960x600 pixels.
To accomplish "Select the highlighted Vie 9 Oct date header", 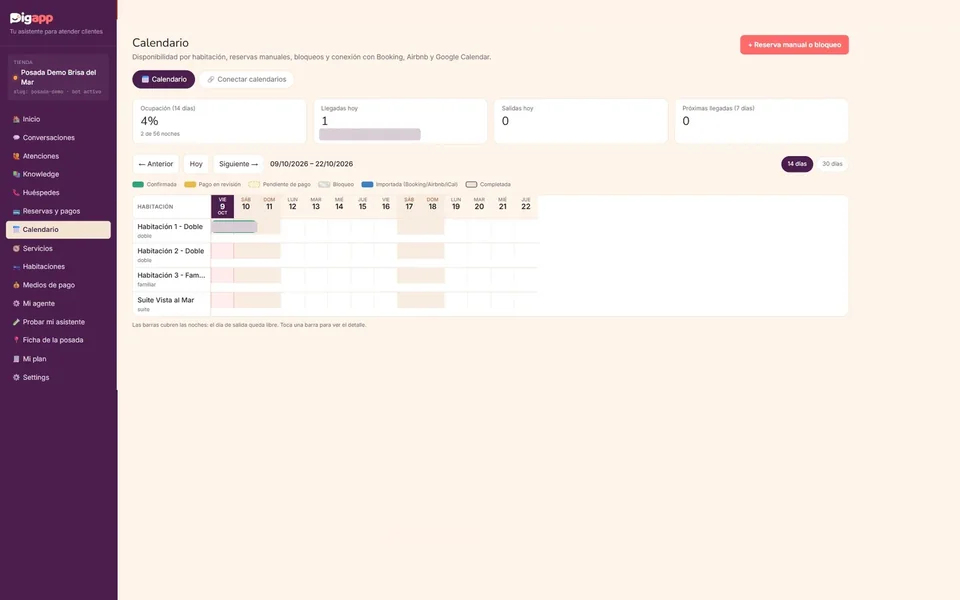I will pyautogui.click(x=222, y=206).
